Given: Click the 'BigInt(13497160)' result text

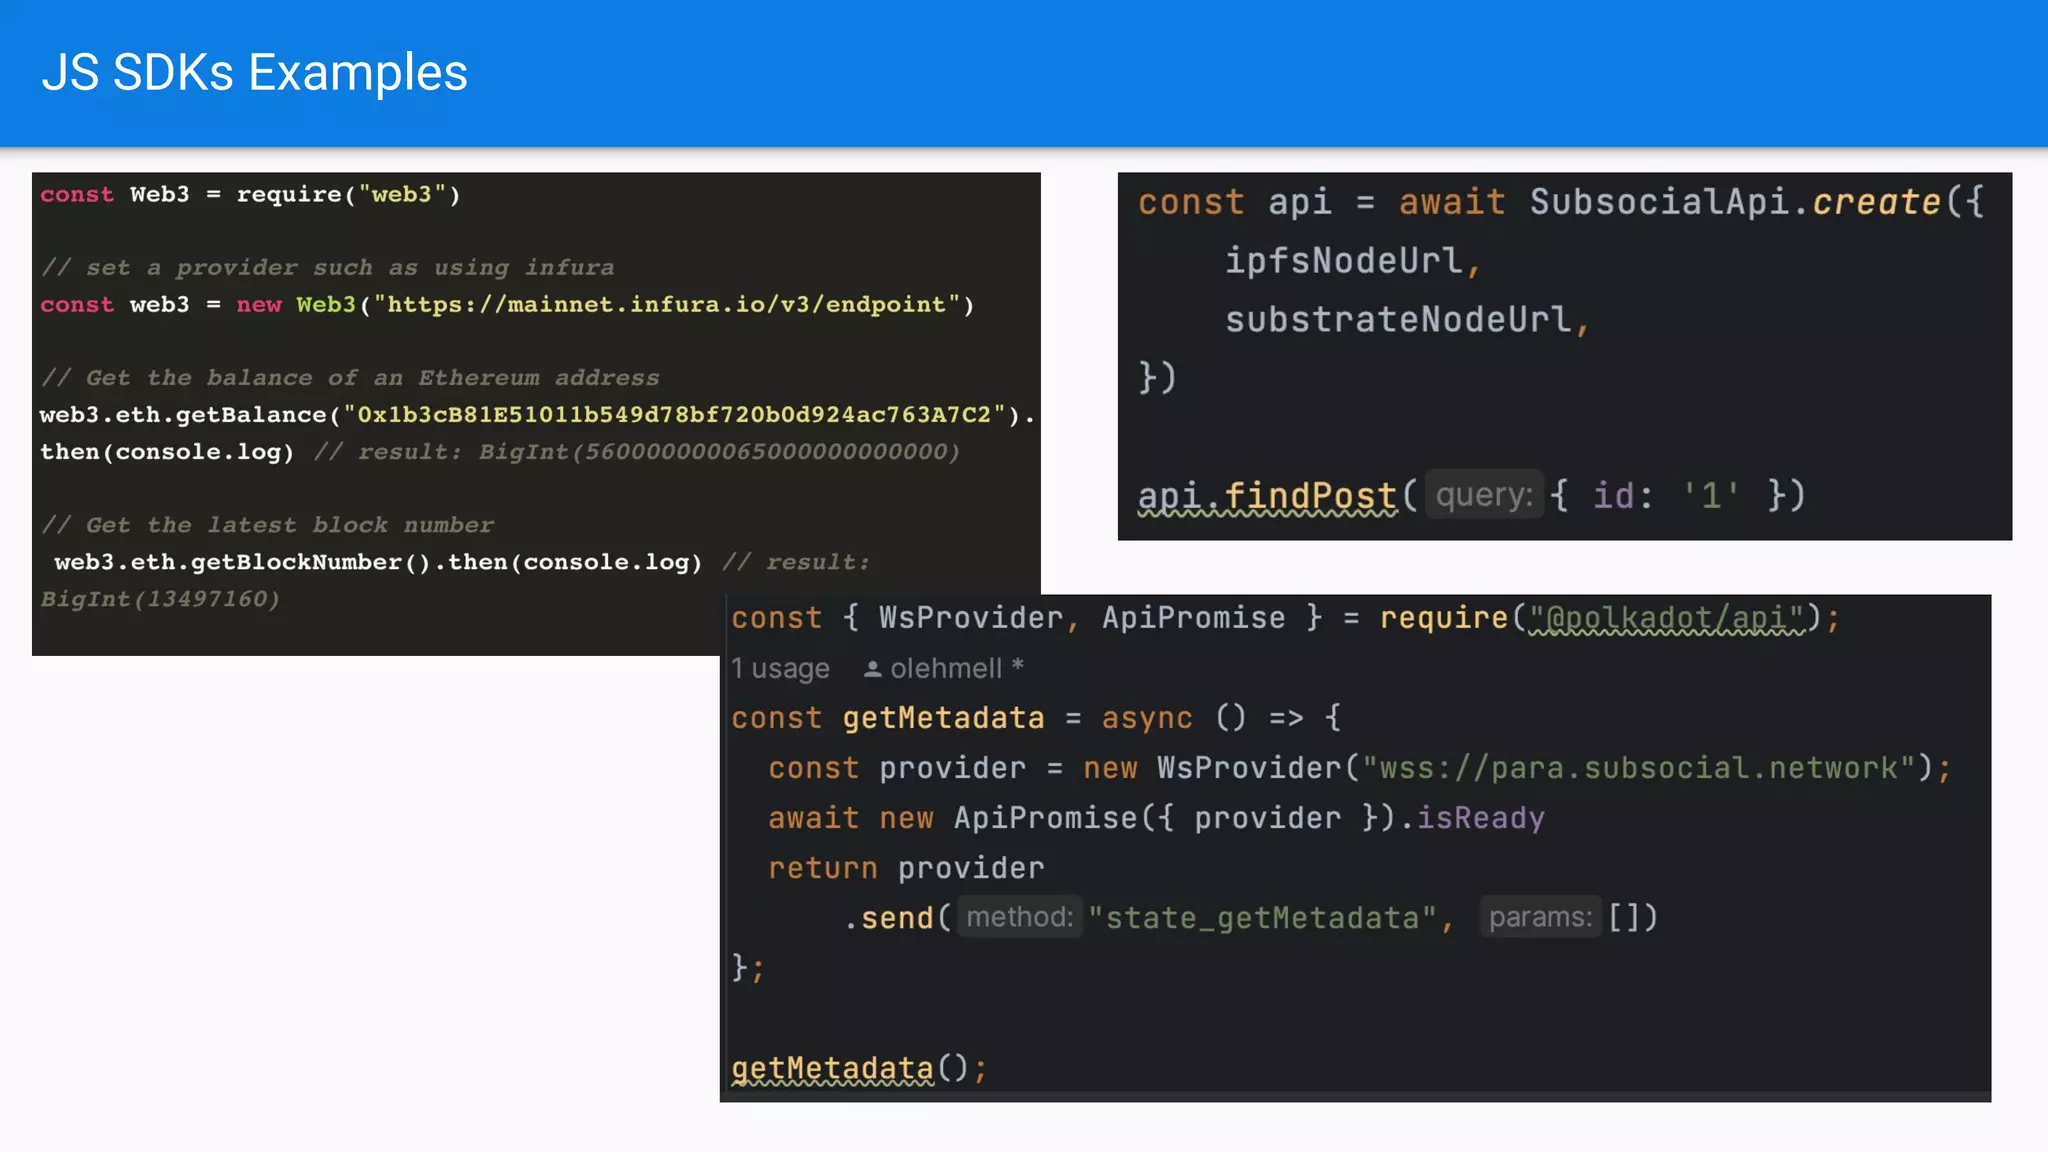Looking at the screenshot, I should (160, 598).
